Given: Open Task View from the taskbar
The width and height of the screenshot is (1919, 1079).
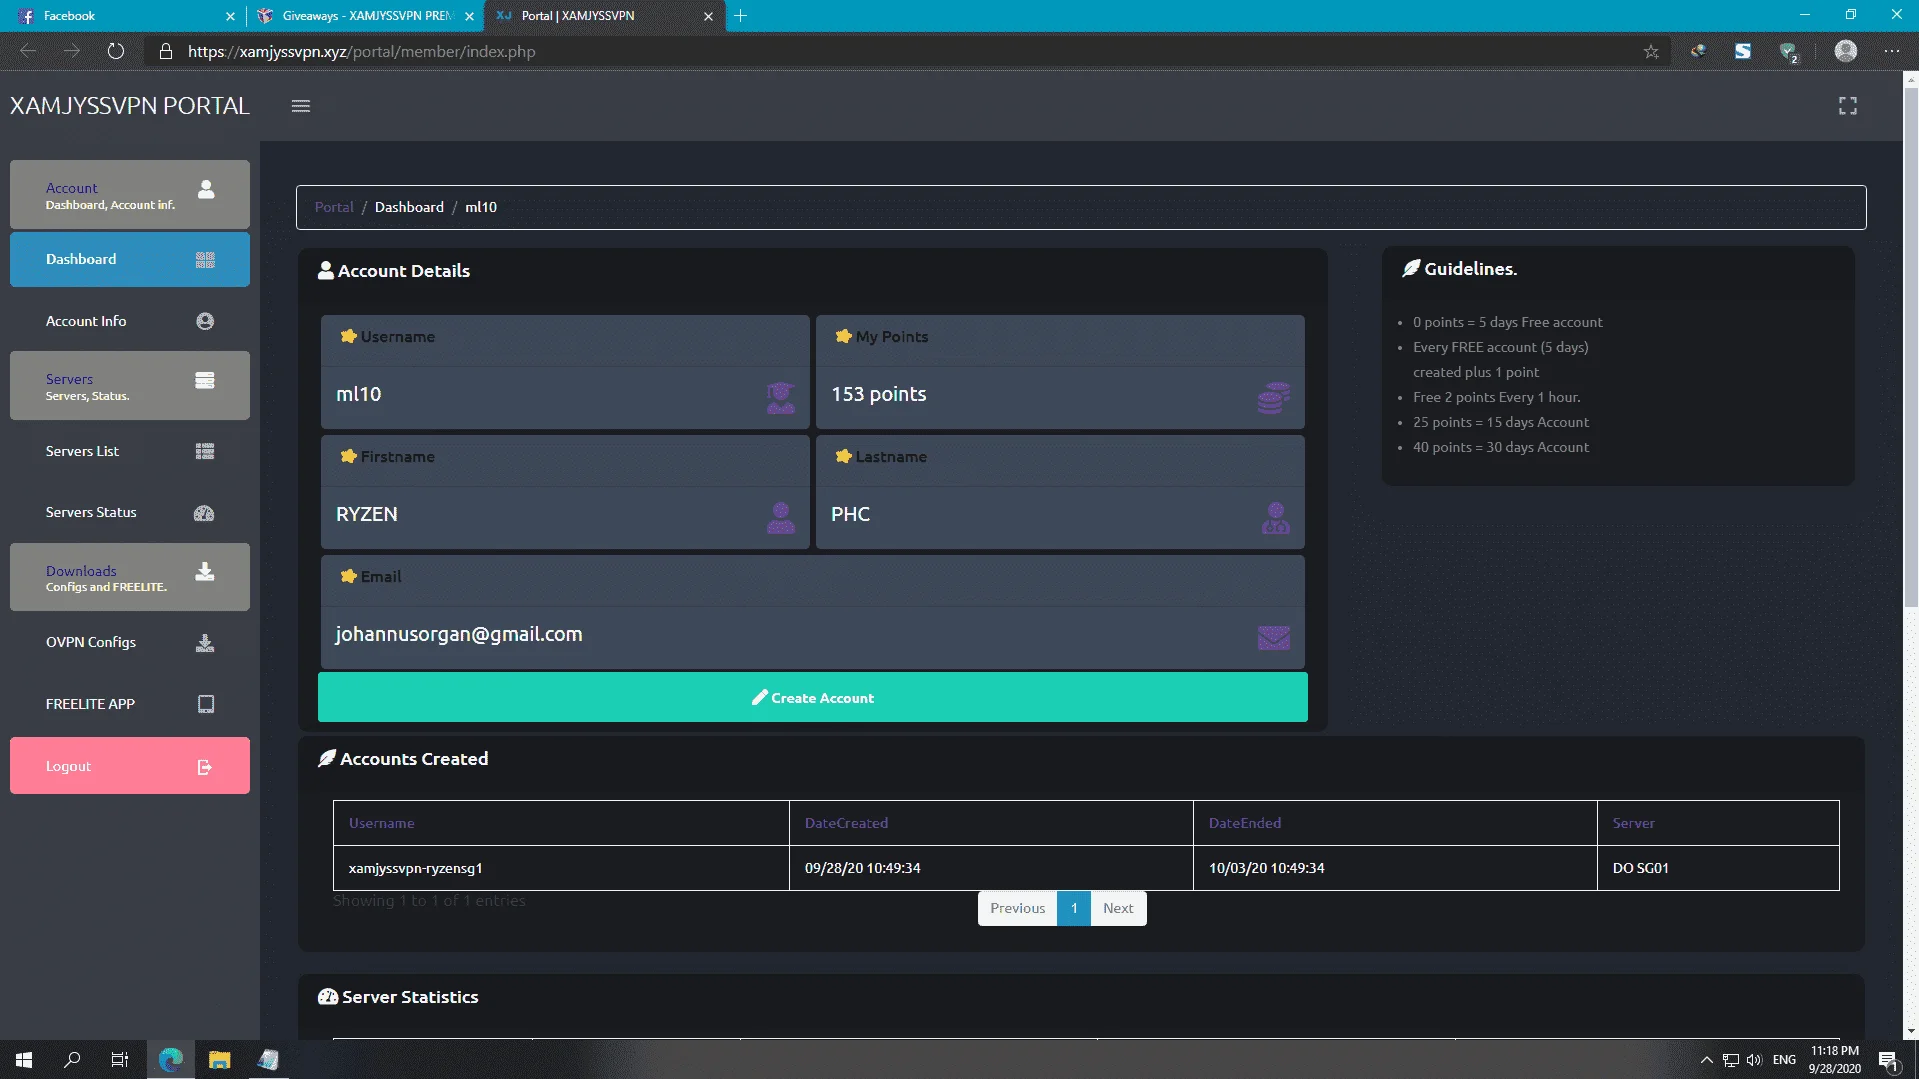Looking at the screenshot, I should pos(120,1060).
